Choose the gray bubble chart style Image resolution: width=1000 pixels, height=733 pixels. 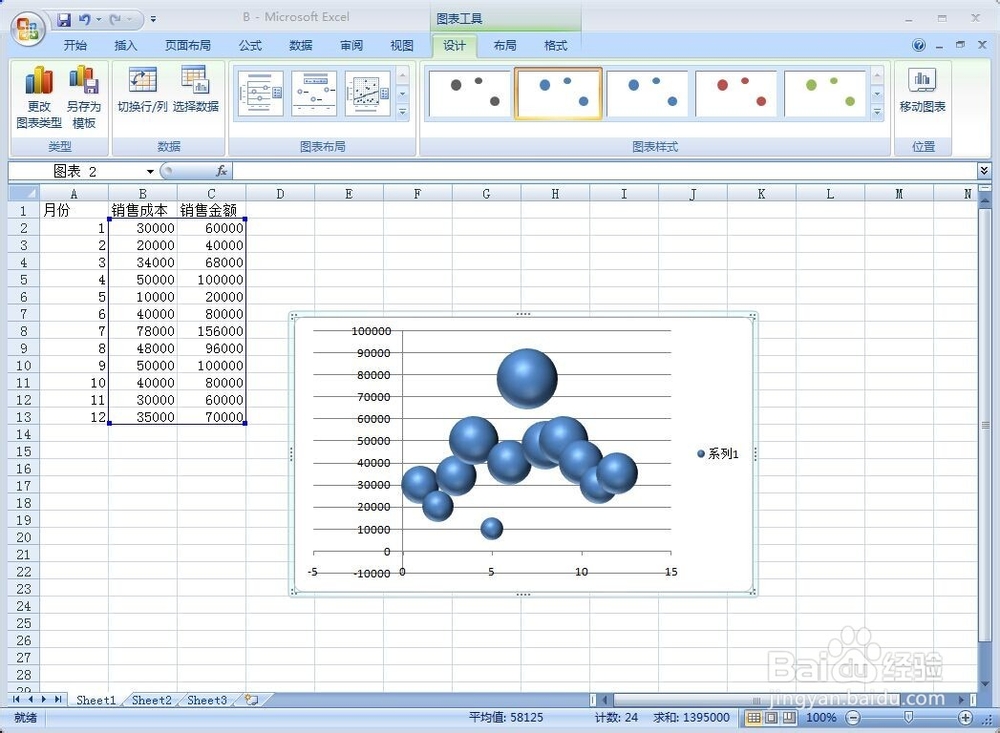tap(470, 94)
